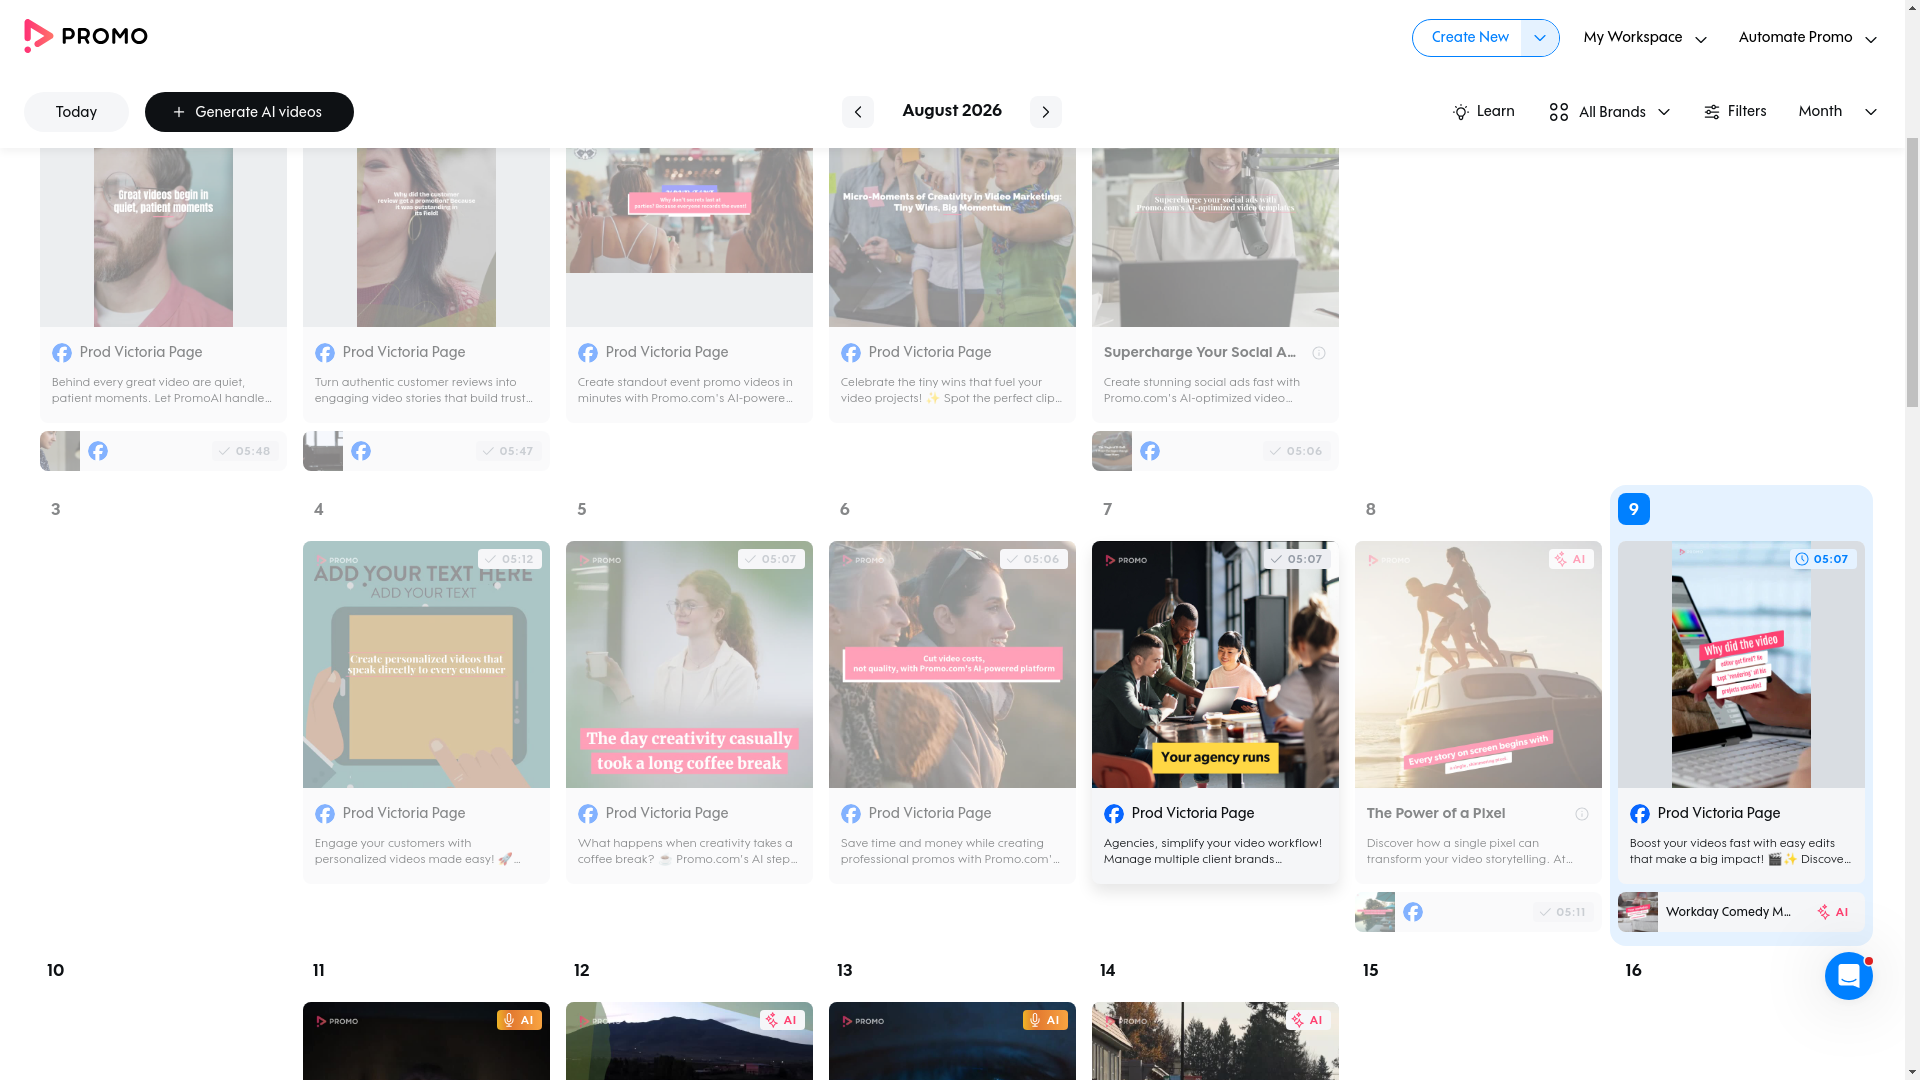Click small thumbnail in Workday Comedy row
1920x1080 pixels.
pos(1638,912)
